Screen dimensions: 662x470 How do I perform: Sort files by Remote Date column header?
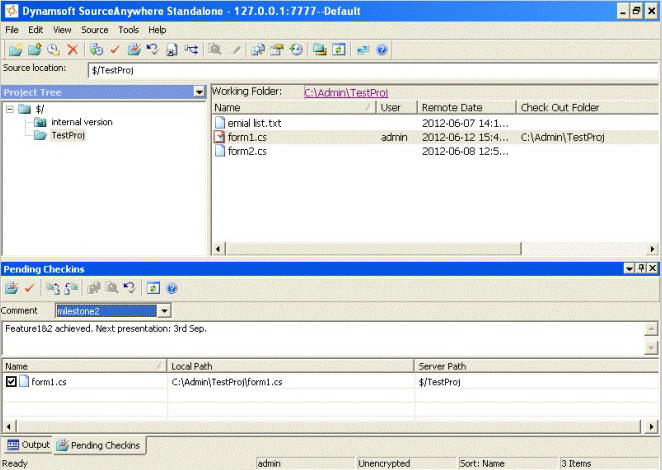(451, 107)
